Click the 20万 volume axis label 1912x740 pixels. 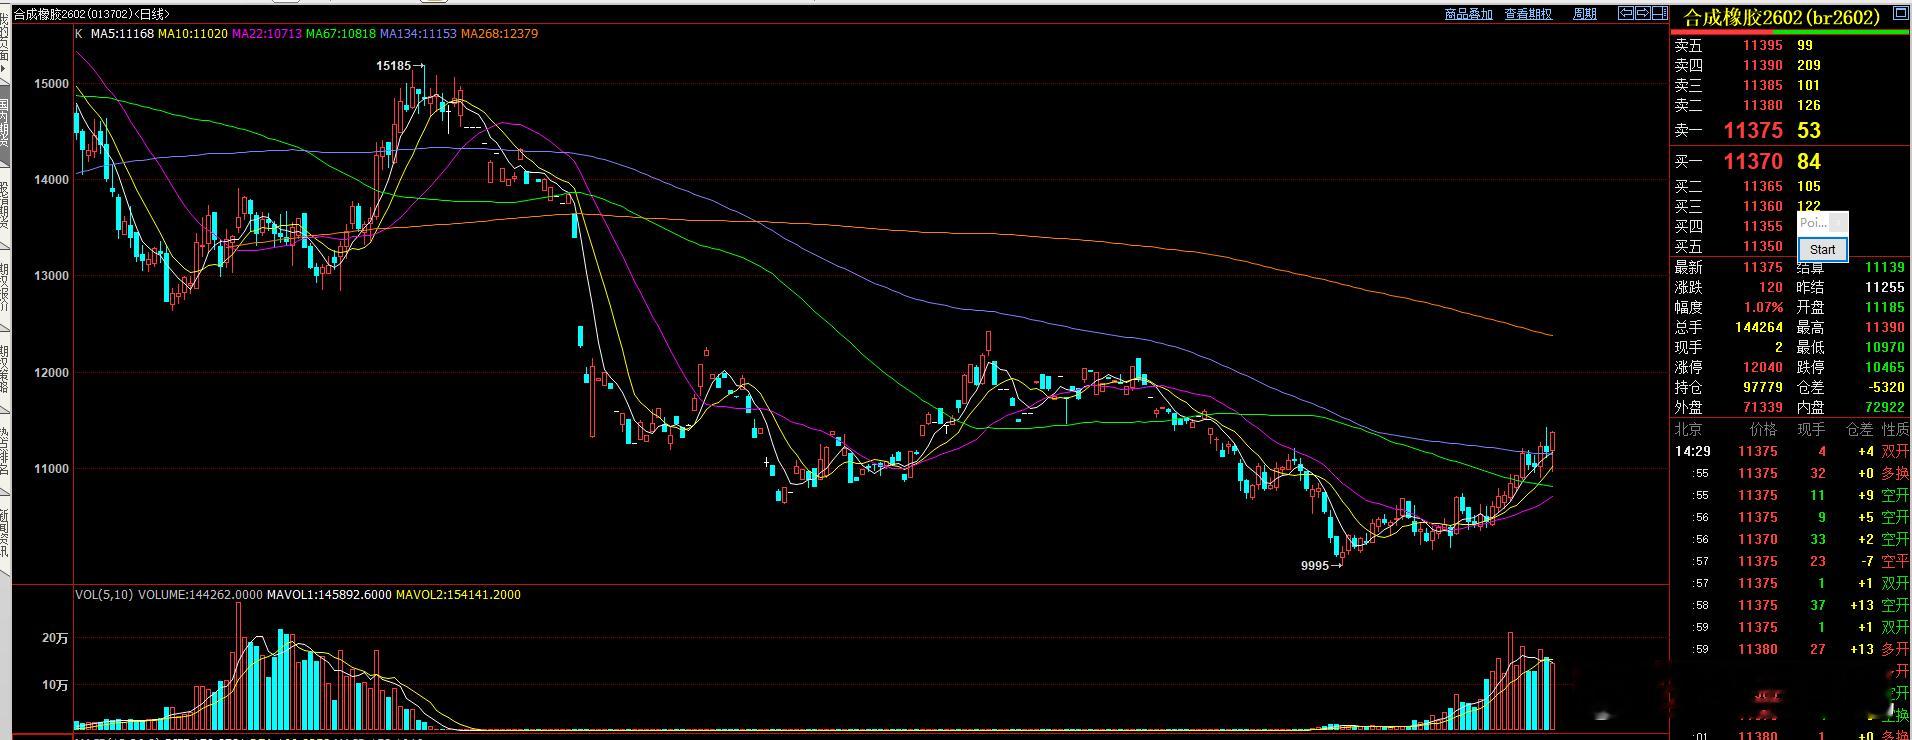pyautogui.click(x=55, y=638)
